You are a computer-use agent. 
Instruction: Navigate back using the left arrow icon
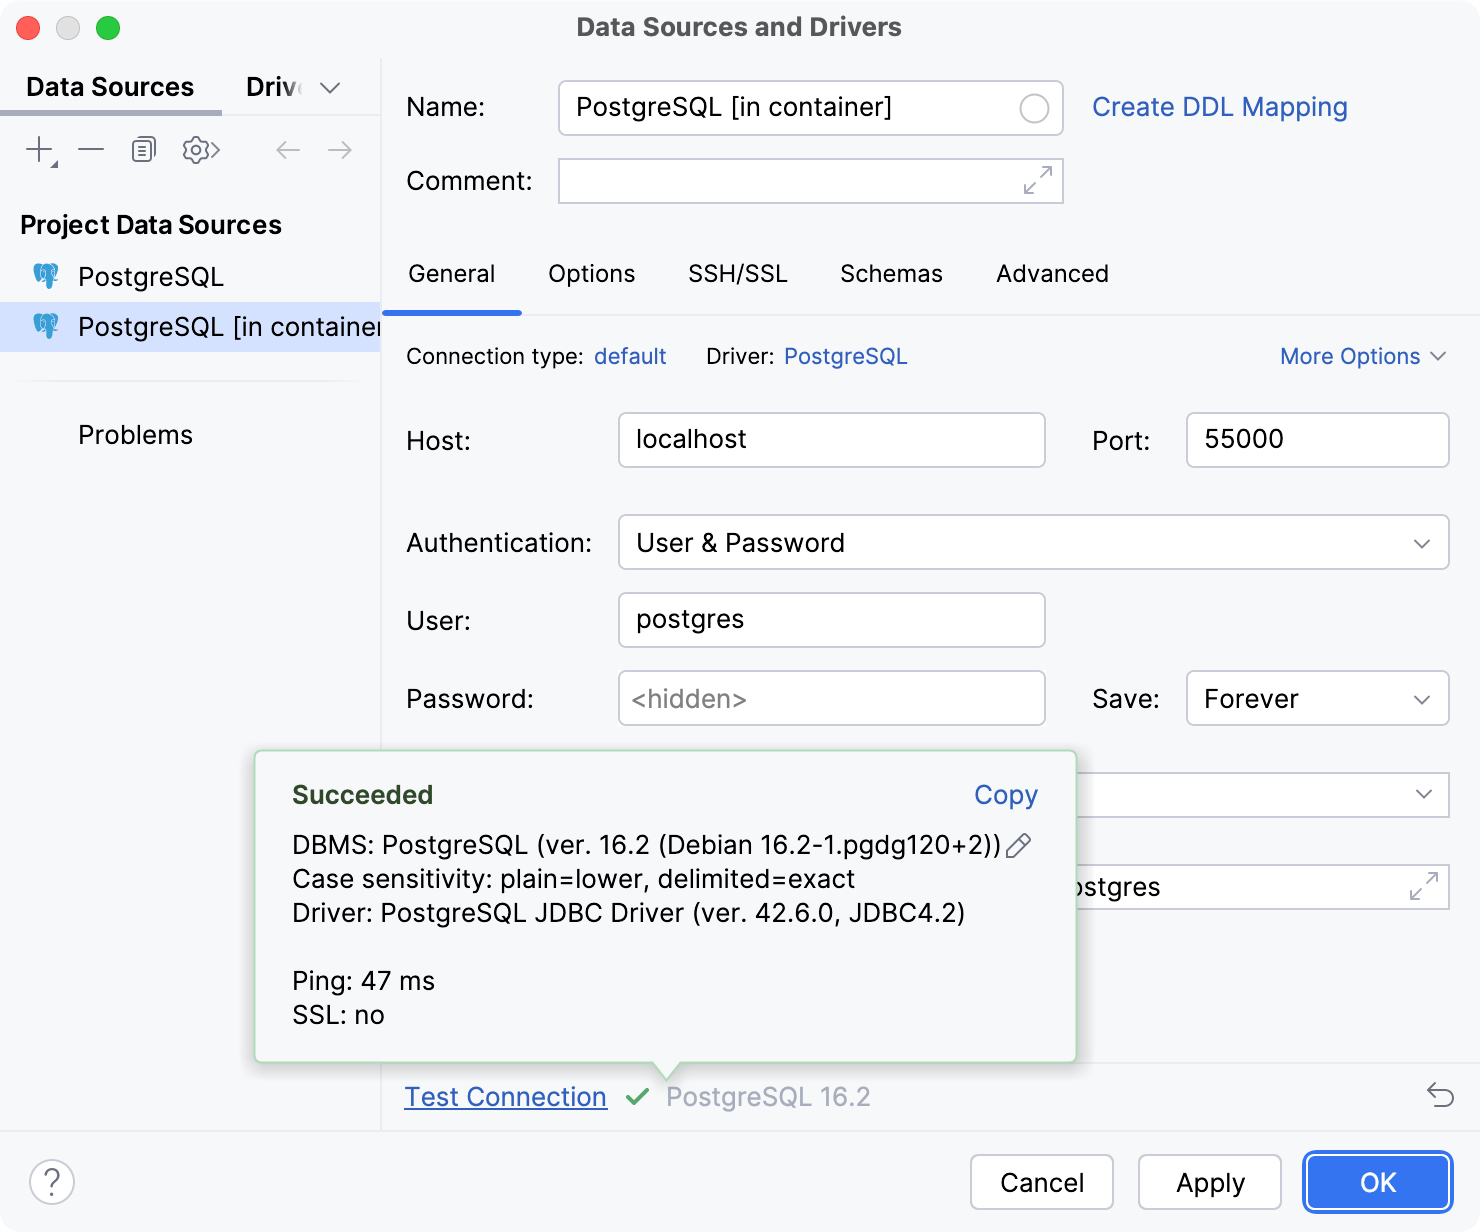pos(288,149)
